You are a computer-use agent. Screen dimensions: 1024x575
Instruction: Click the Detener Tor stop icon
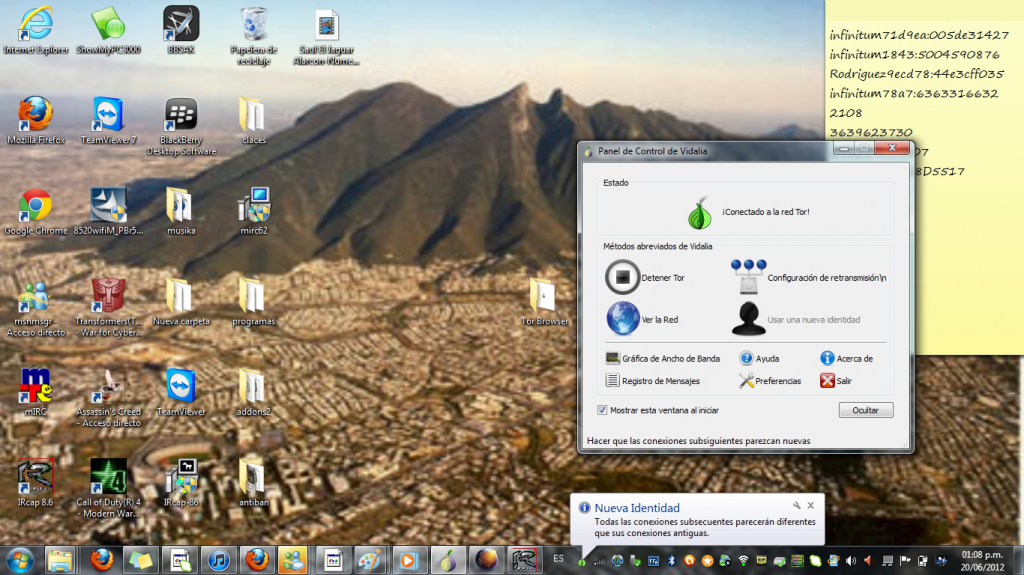pos(623,276)
